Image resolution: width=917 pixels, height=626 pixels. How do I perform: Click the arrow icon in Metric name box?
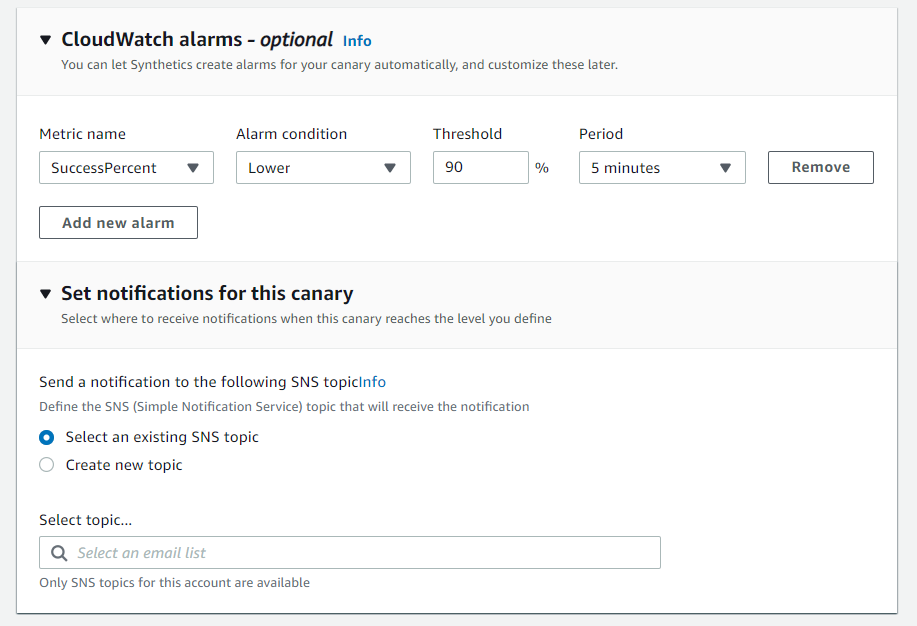pyautogui.click(x=193, y=168)
